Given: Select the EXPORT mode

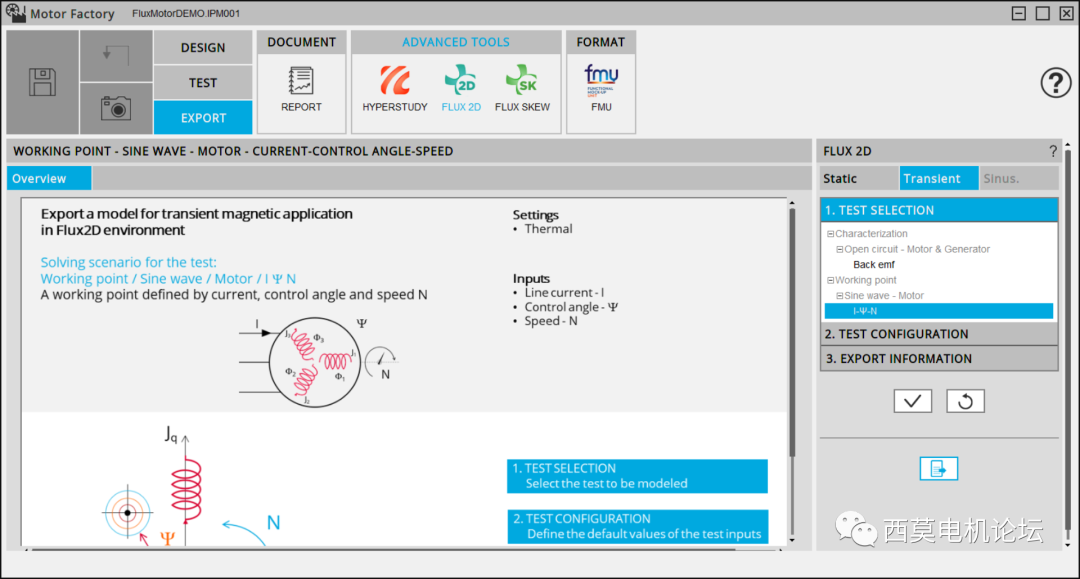Looking at the screenshot, I should pos(203,118).
